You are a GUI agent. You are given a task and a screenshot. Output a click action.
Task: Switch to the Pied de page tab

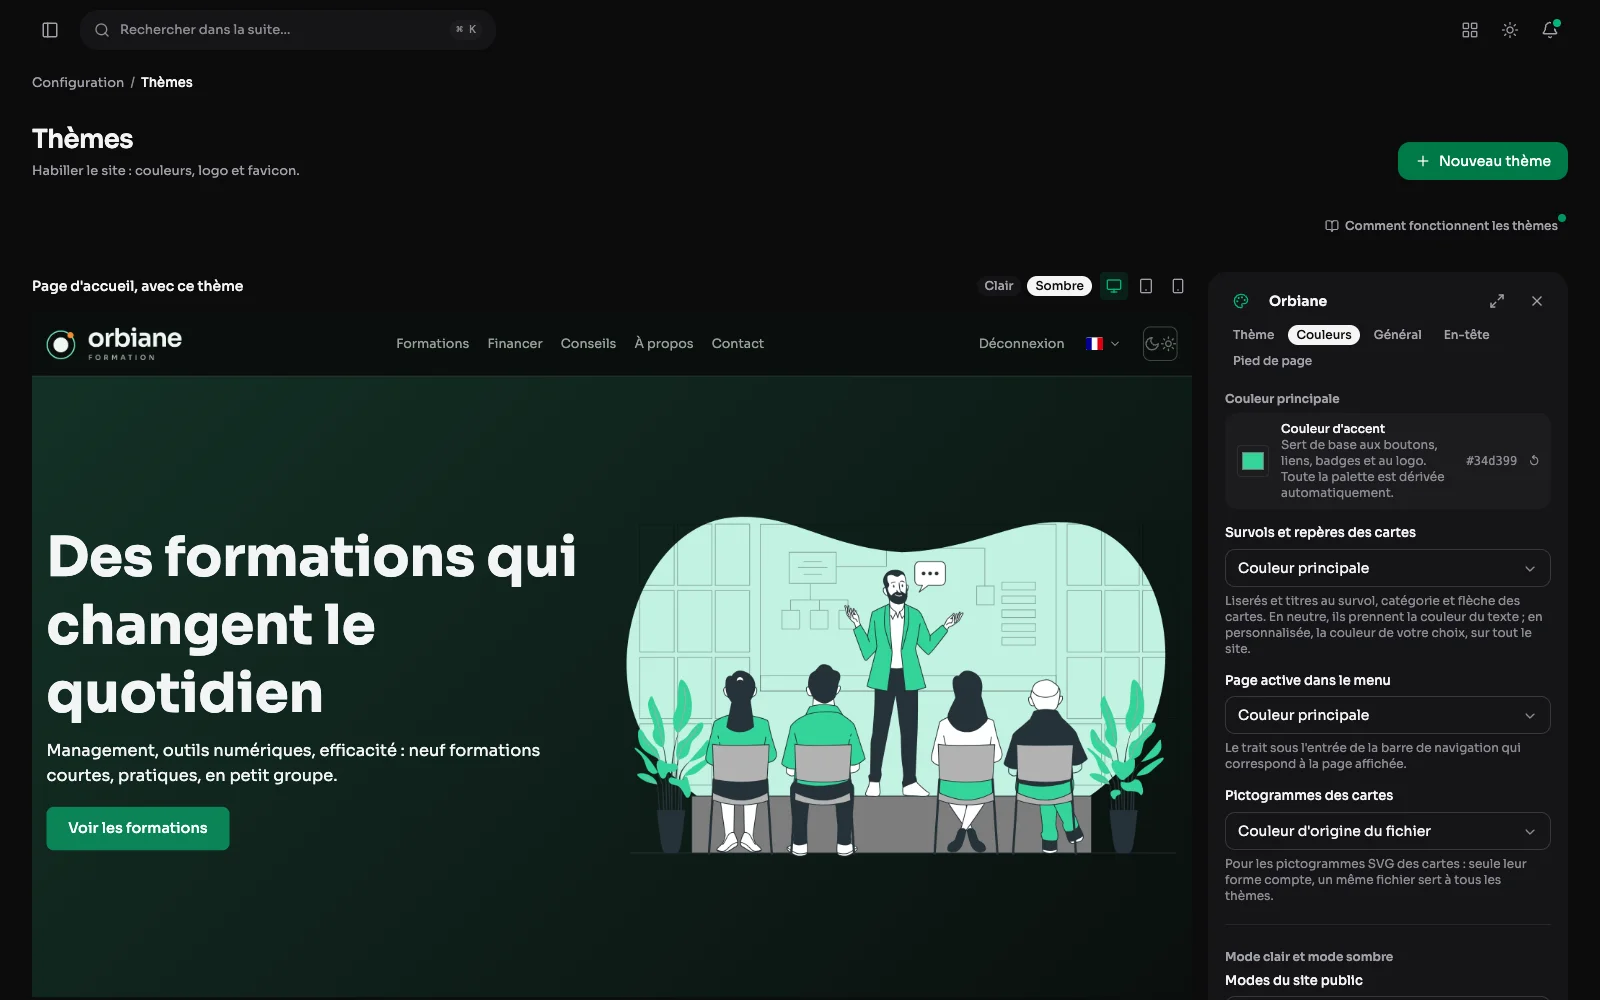pyautogui.click(x=1272, y=361)
